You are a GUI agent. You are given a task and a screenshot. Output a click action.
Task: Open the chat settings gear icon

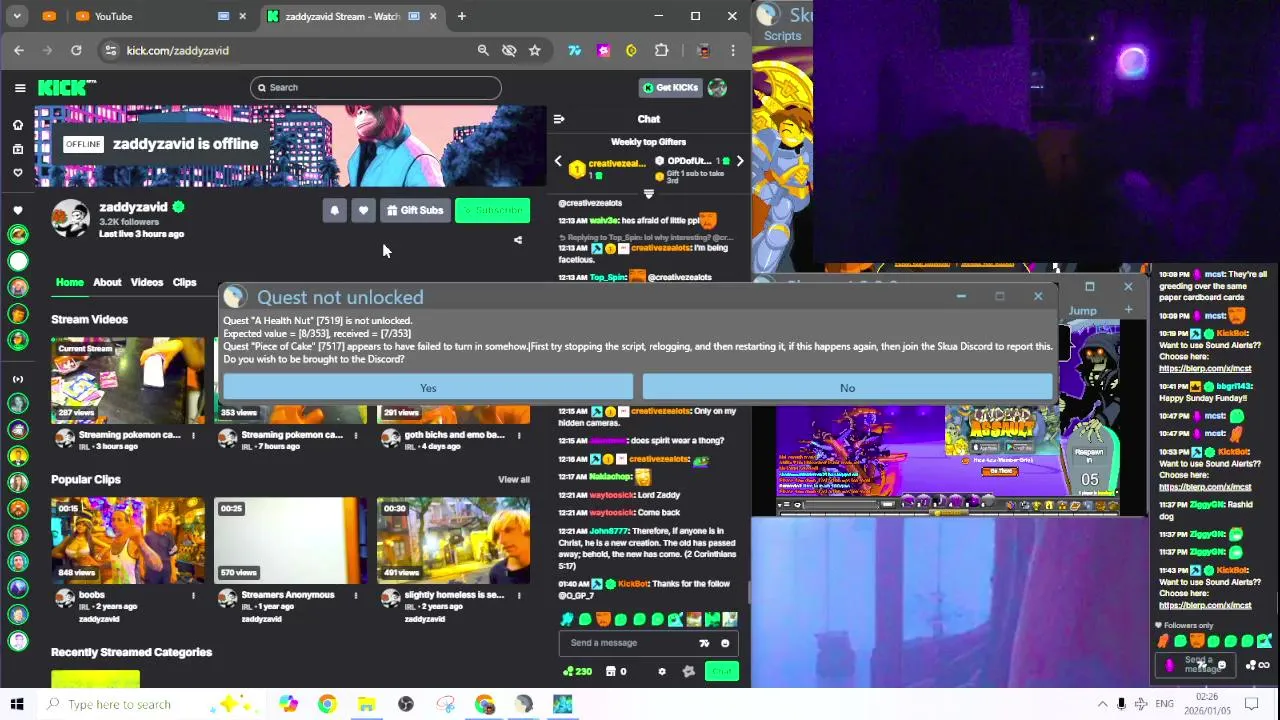tap(661, 671)
